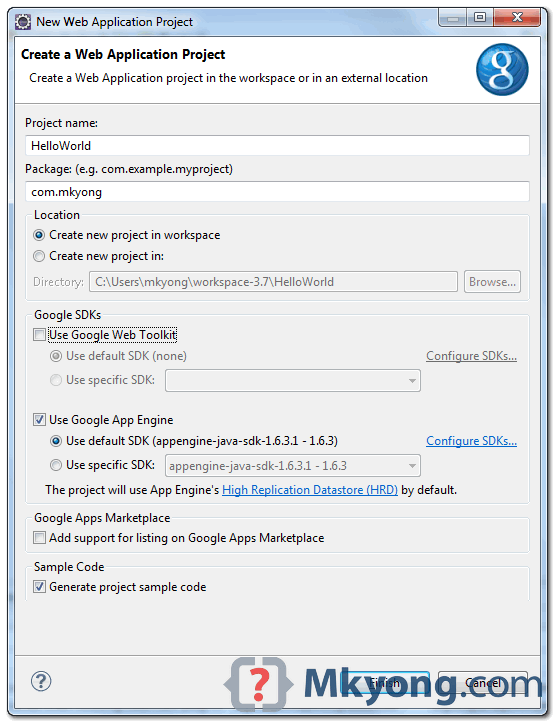Image resolution: width=555 pixels, height=723 pixels.
Task: Enable Use Google Web Toolkit checkbox
Action: (x=40, y=335)
